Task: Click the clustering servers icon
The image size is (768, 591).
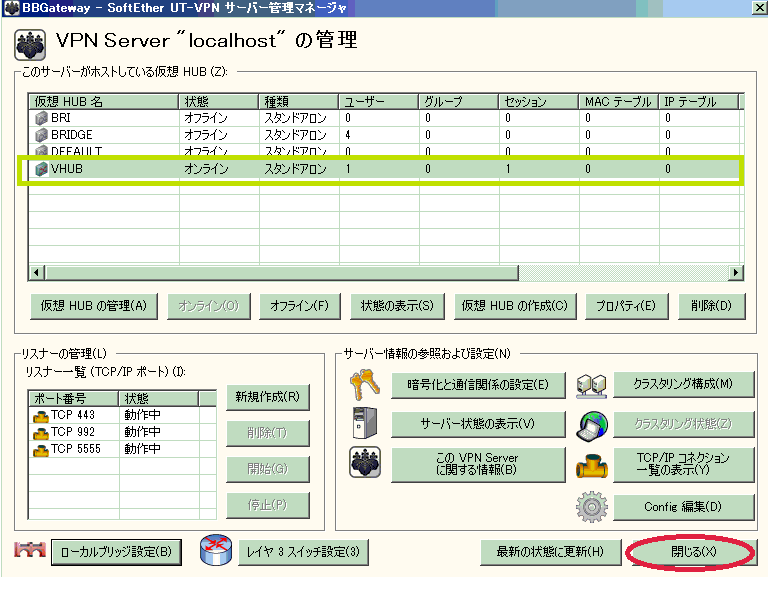Action: click(x=592, y=386)
